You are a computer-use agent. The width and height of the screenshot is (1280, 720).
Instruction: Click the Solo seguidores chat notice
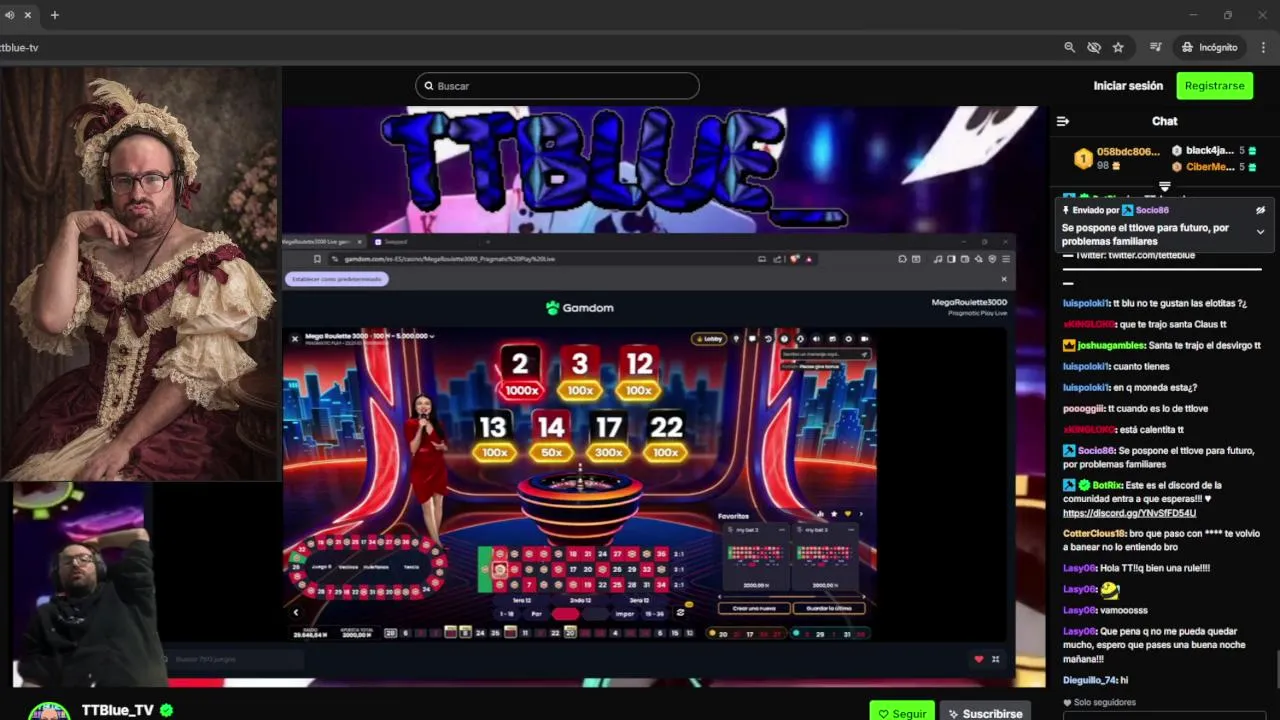coord(1100,703)
